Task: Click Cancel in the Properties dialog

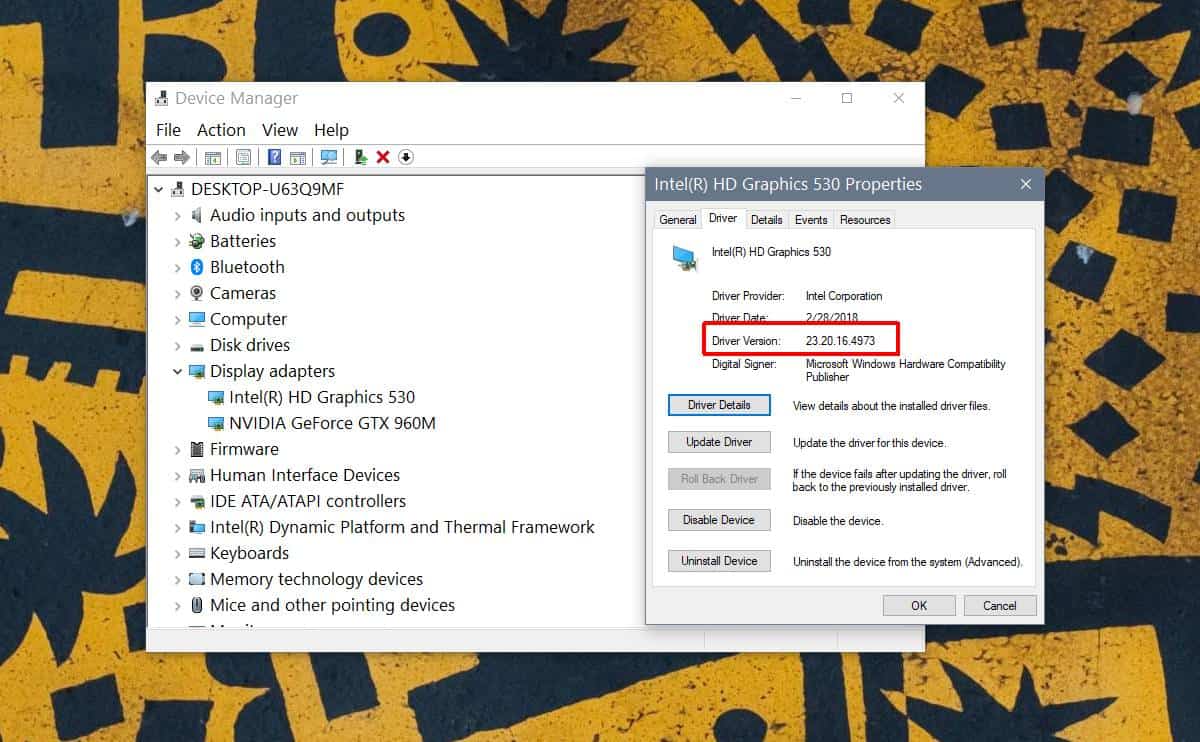Action: click(x=1000, y=605)
